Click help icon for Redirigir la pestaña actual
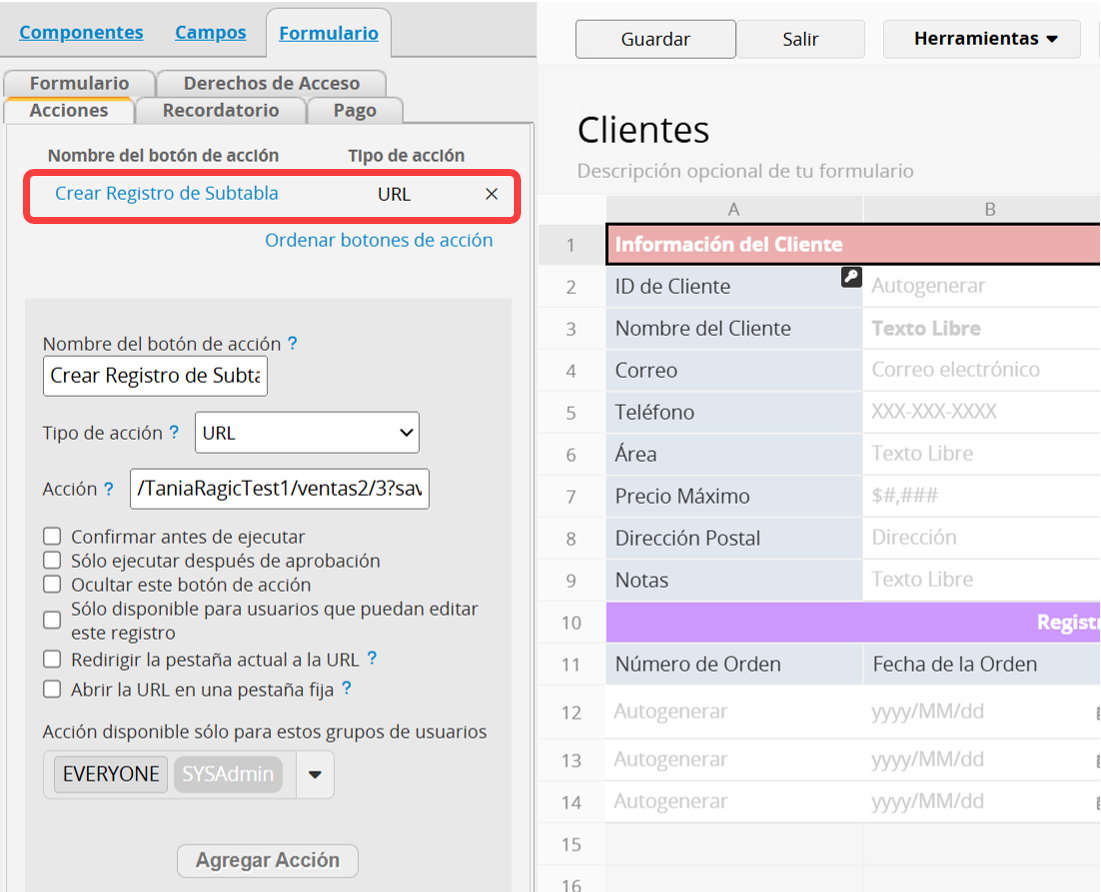1101x892 pixels. [x=372, y=658]
